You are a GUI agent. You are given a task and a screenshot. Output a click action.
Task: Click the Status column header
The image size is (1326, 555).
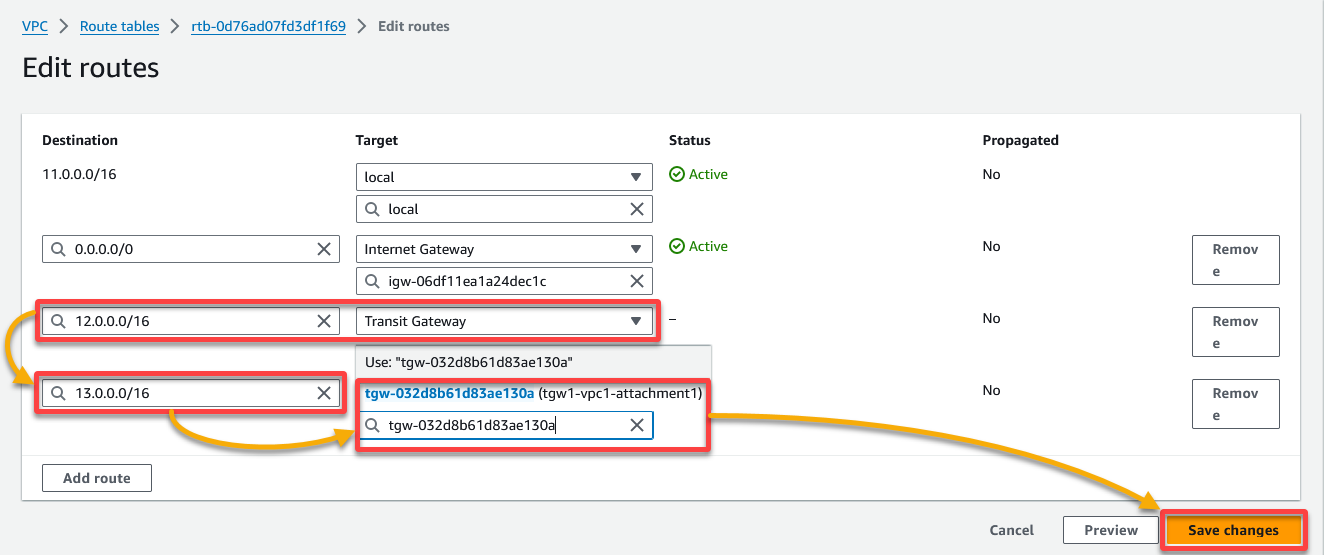tap(690, 140)
